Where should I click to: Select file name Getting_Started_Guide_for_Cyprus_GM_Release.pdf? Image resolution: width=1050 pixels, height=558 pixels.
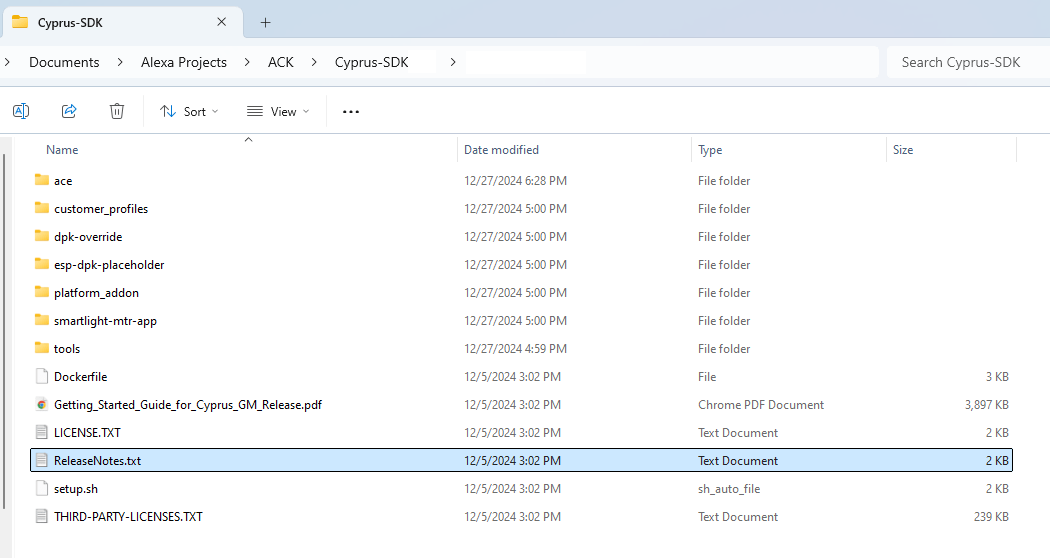pos(188,405)
